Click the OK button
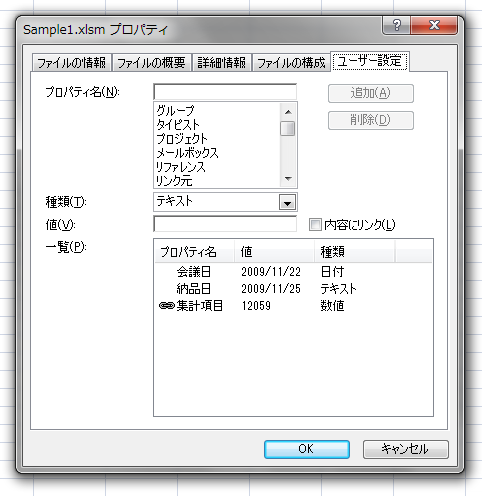The height and width of the screenshot is (496, 482). (307, 449)
